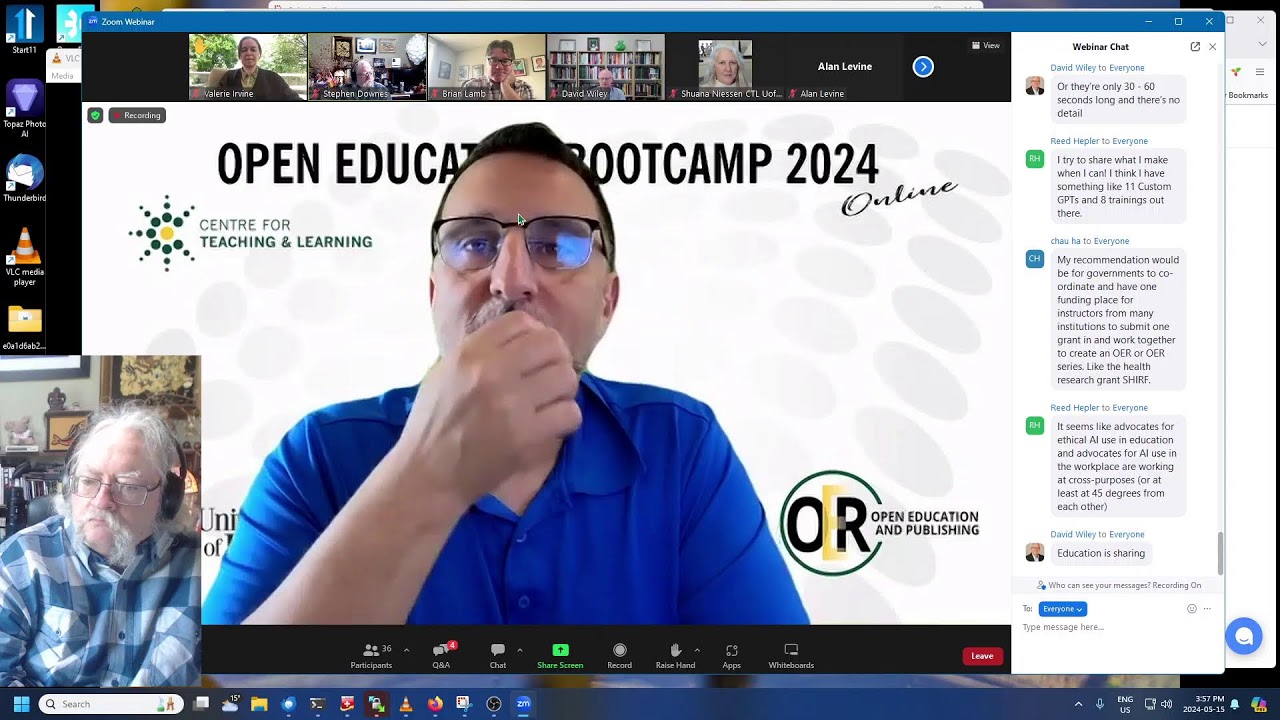
Task: Open OBS Studio from the taskbar
Action: pyautogui.click(x=493, y=704)
